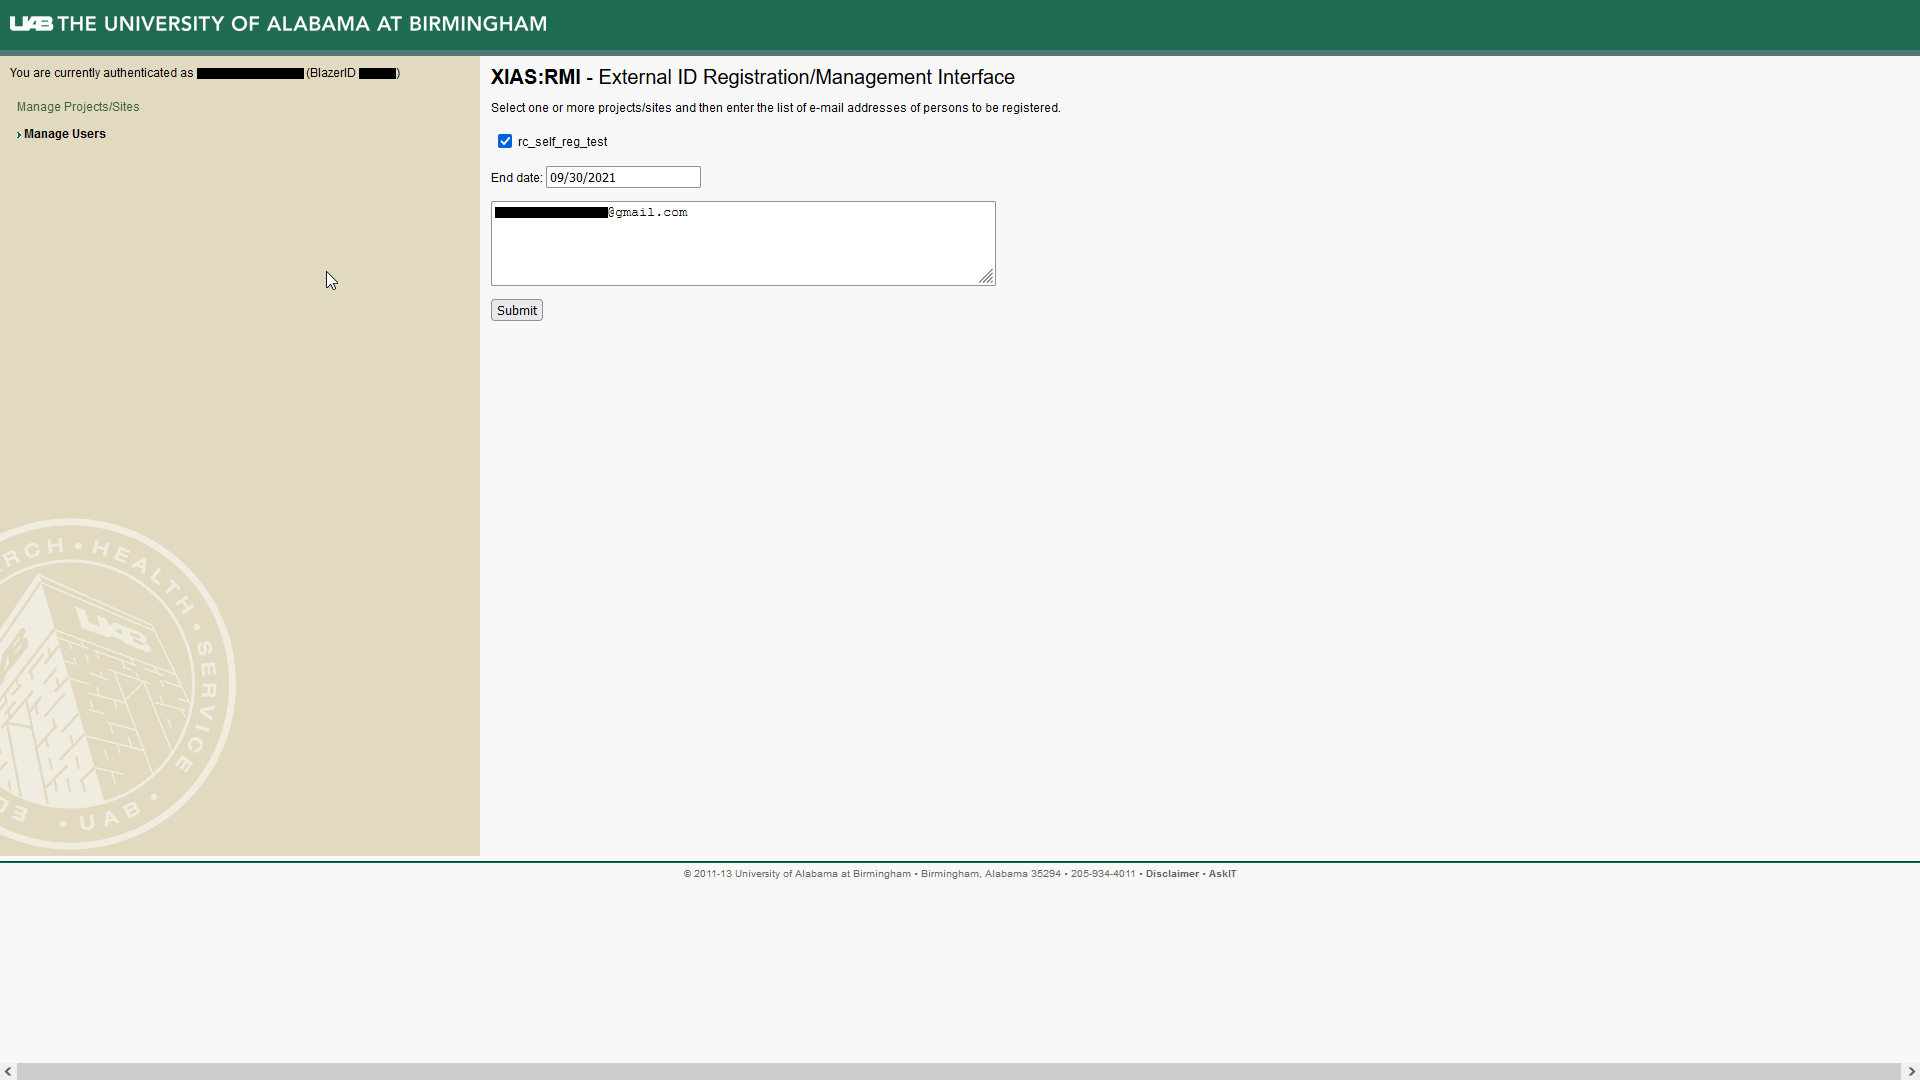The width and height of the screenshot is (1920, 1080).
Task: Click the University of Alabama at Birmingham header title
Action: [x=302, y=23]
